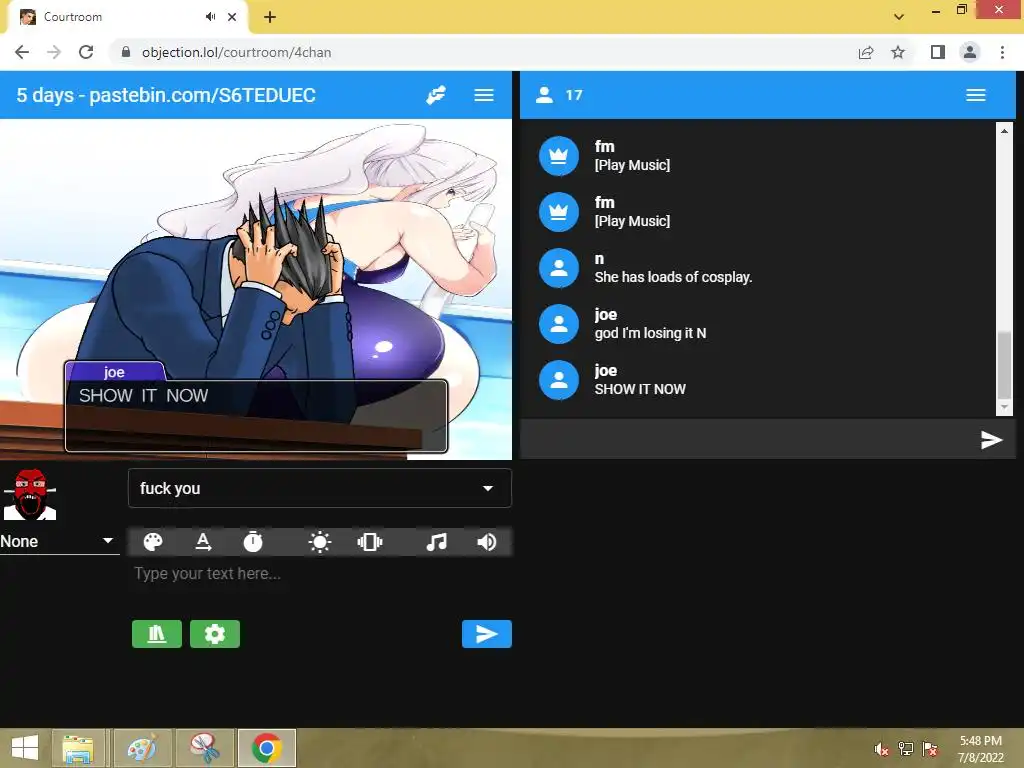Share this page icon in address bar
The width and height of the screenshot is (1024, 768).
(866, 52)
